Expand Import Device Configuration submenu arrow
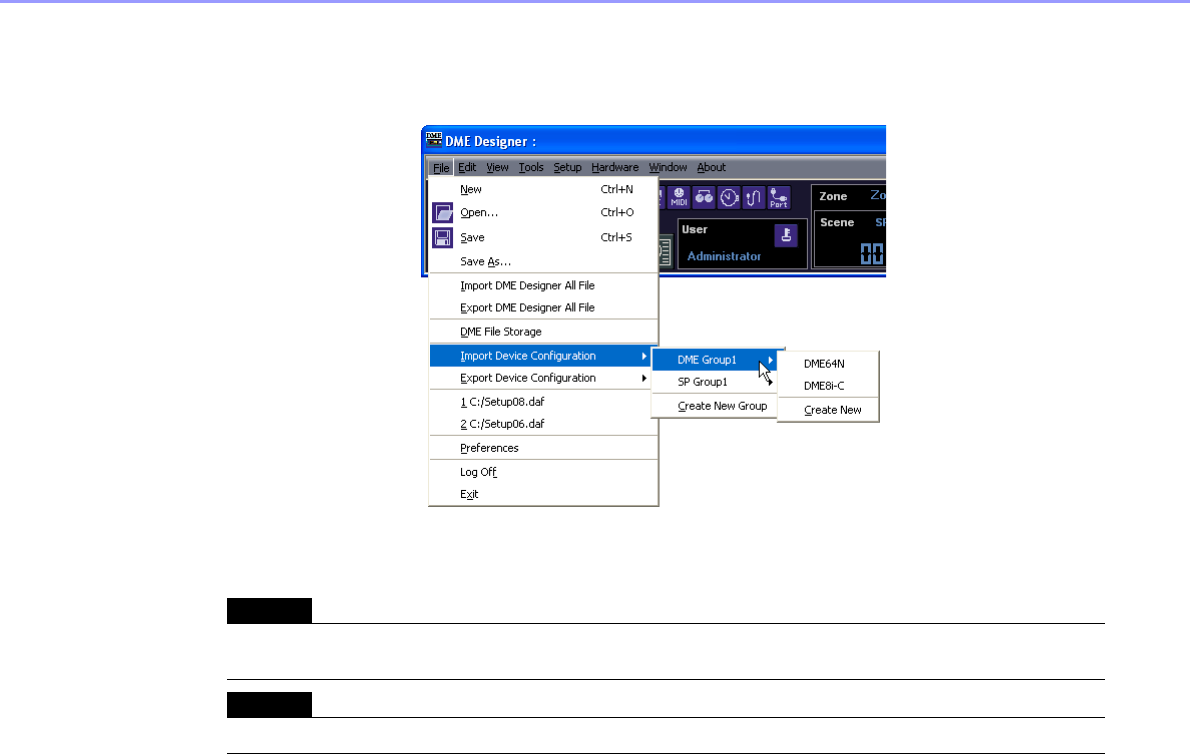This screenshot has width=1190, height=754. click(644, 356)
